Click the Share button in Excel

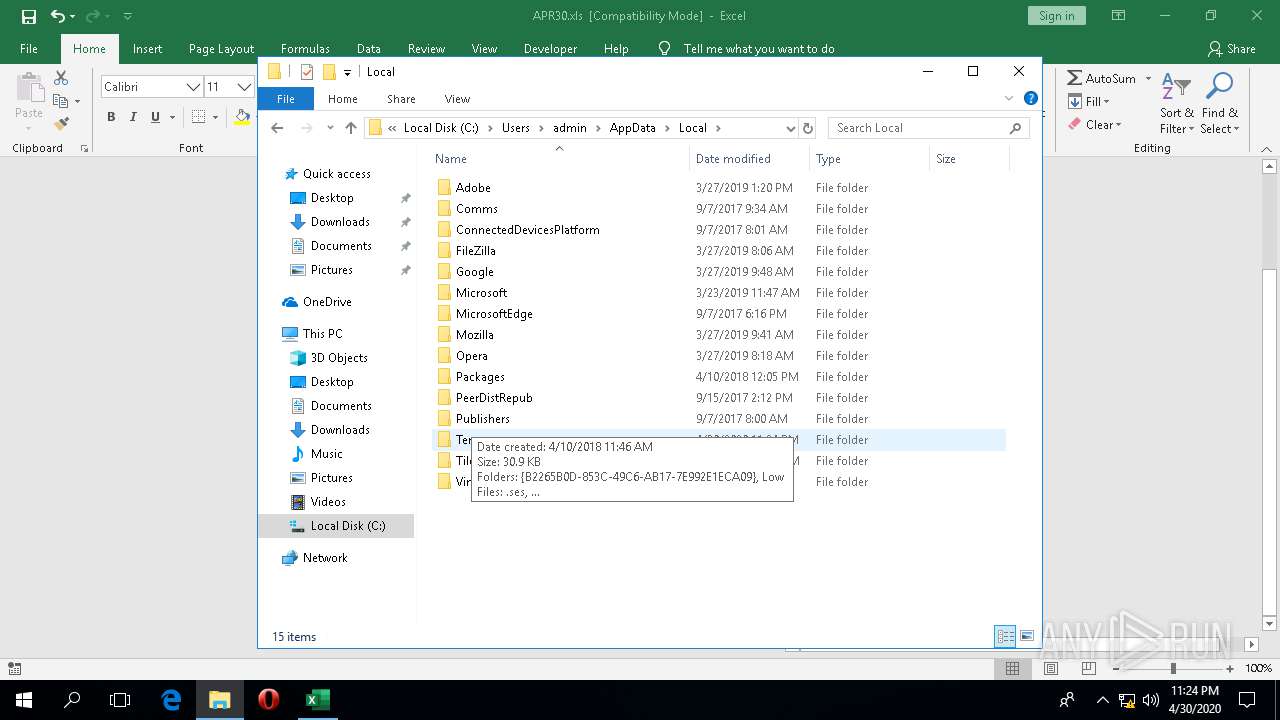[x=1231, y=49]
